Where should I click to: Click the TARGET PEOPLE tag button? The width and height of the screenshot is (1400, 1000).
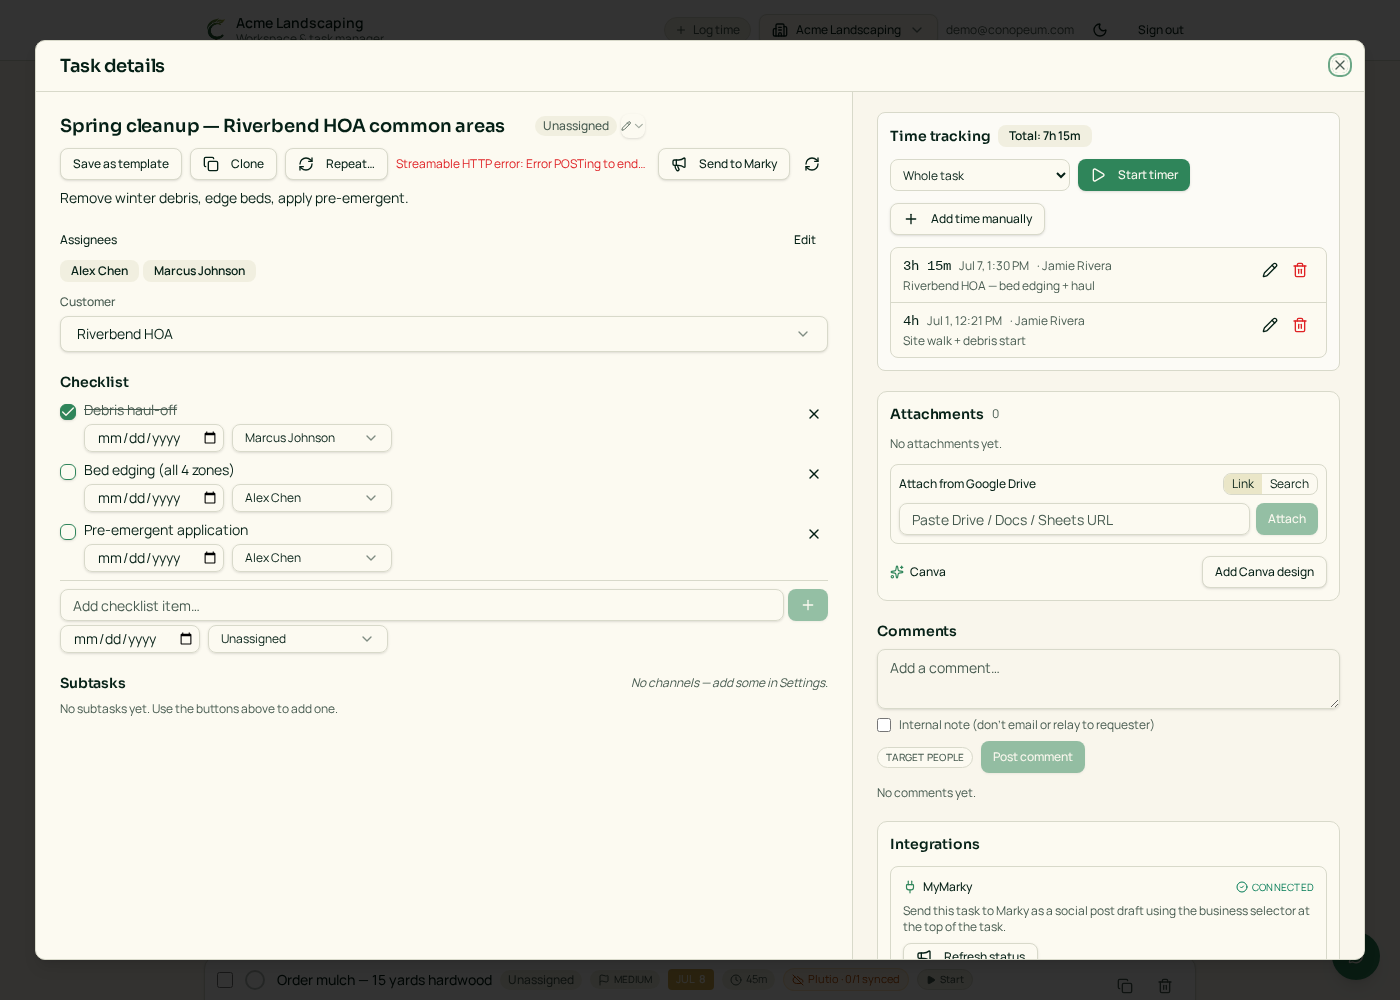tap(925, 757)
